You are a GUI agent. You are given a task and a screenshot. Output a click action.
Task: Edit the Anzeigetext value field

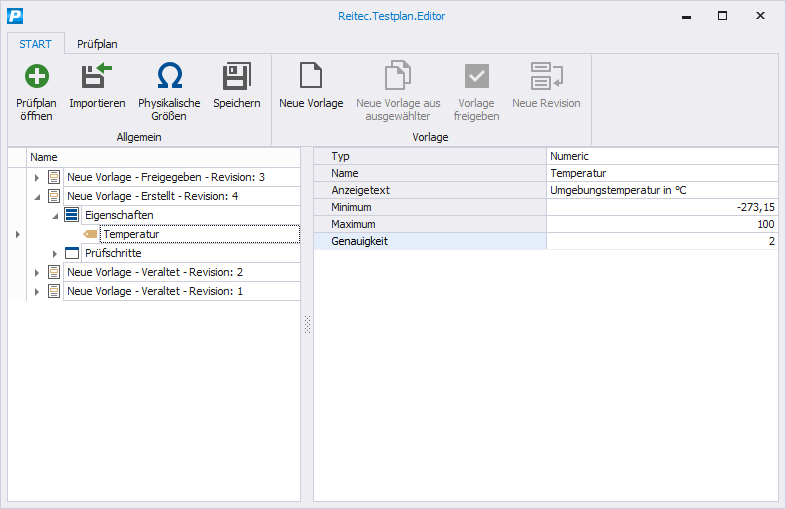(x=661, y=190)
